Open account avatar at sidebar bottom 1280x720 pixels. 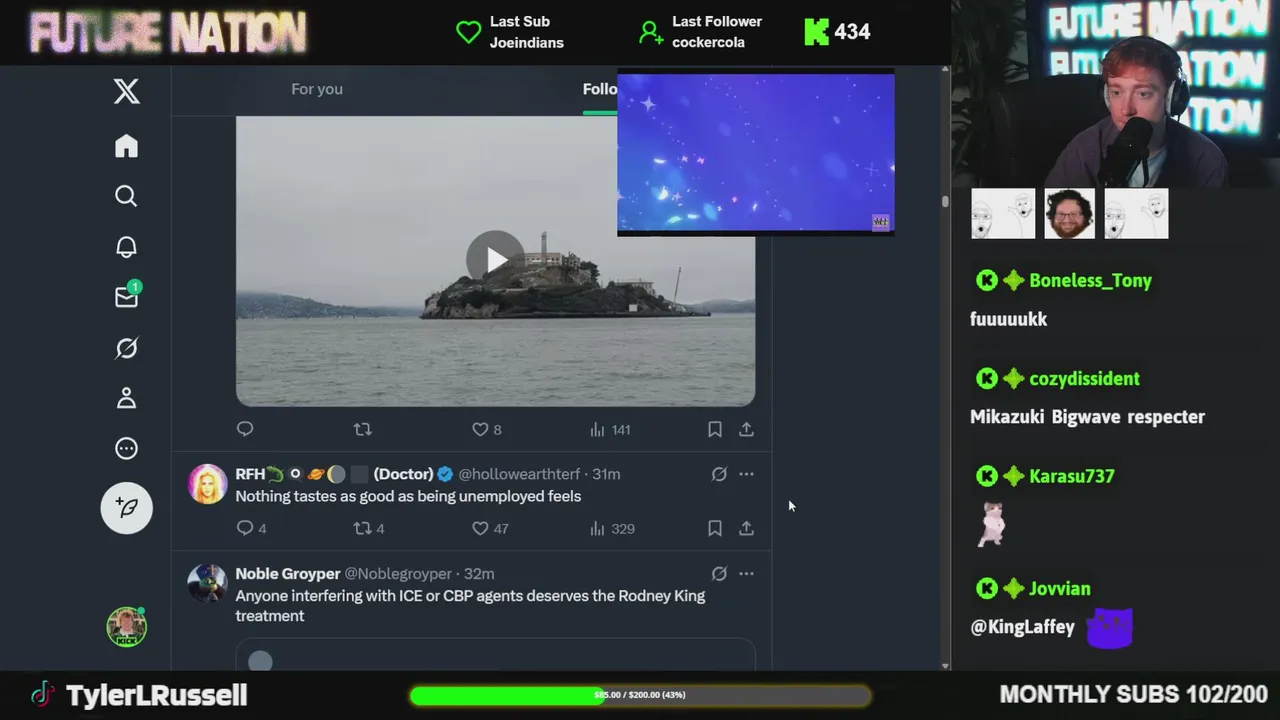(x=127, y=627)
